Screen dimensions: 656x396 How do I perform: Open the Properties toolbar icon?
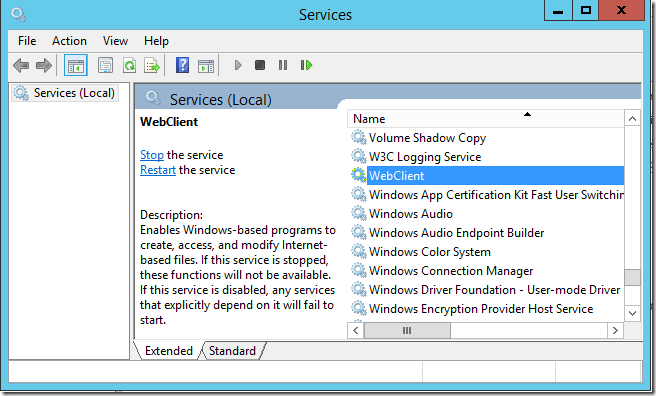(105, 65)
